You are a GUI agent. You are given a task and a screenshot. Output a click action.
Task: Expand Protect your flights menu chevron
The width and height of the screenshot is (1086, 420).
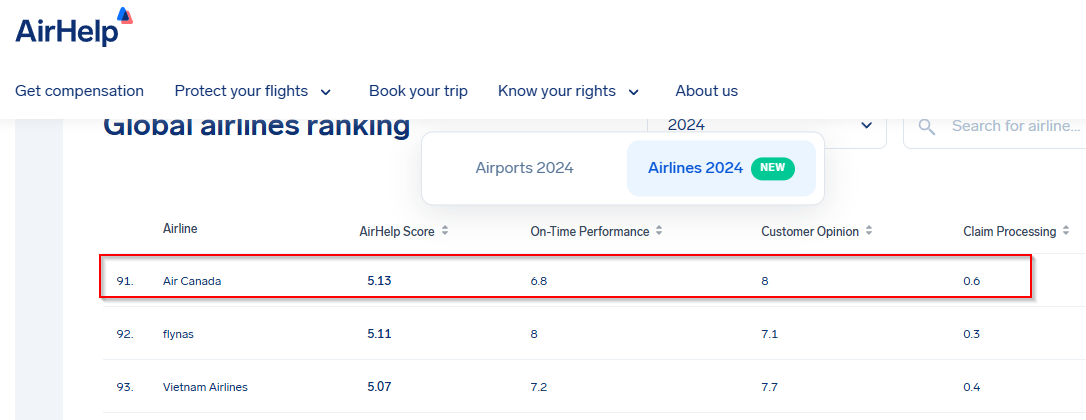[326, 91]
